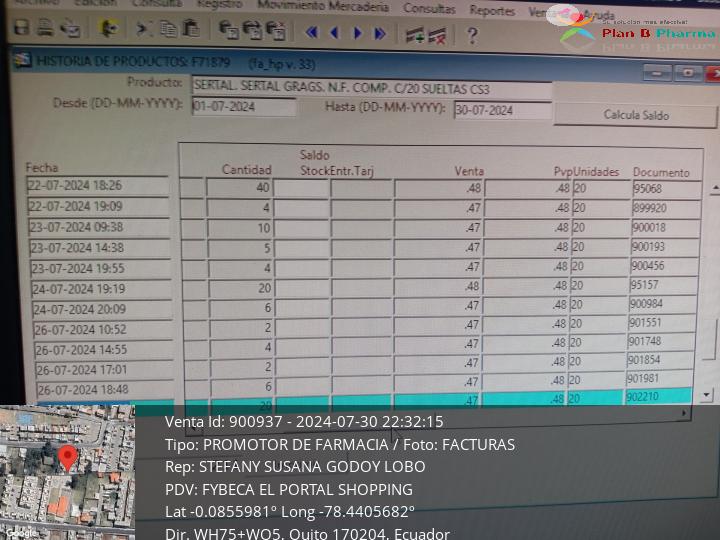The image size is (720, 540).
Task: Click the Delete Record icon with red X
Action: coord(437,35)
